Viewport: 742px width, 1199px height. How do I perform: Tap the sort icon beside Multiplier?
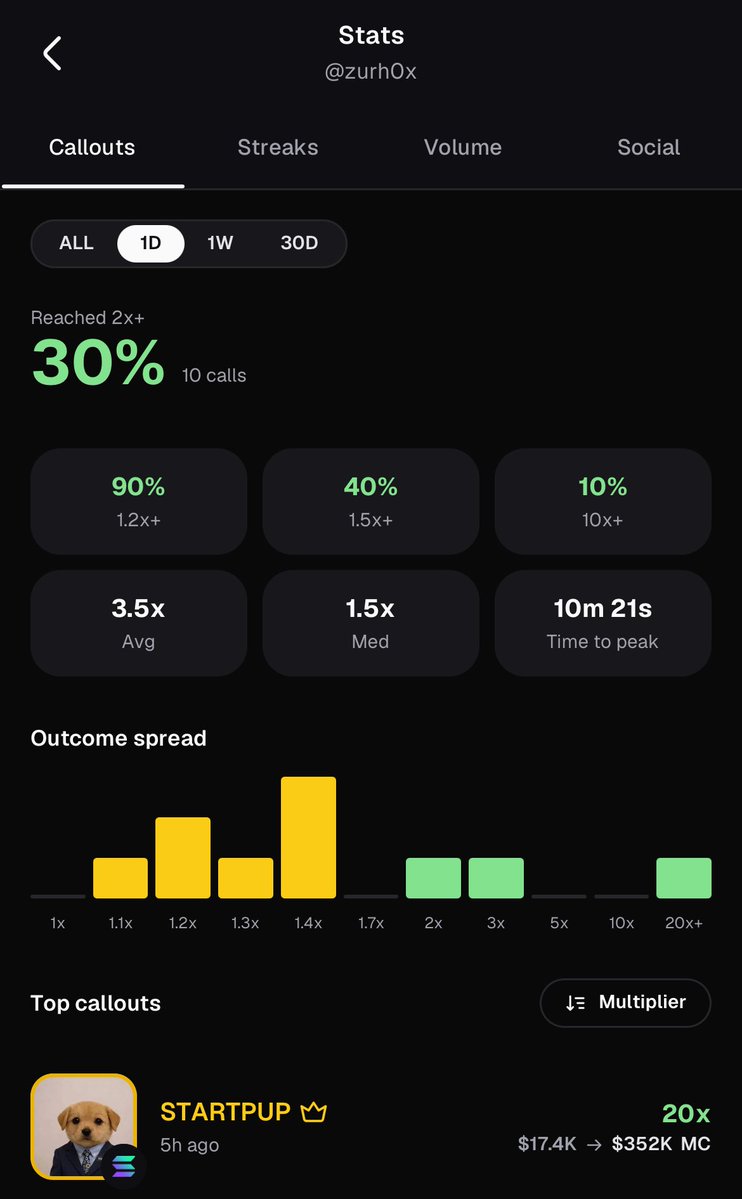coord(575,1002)
